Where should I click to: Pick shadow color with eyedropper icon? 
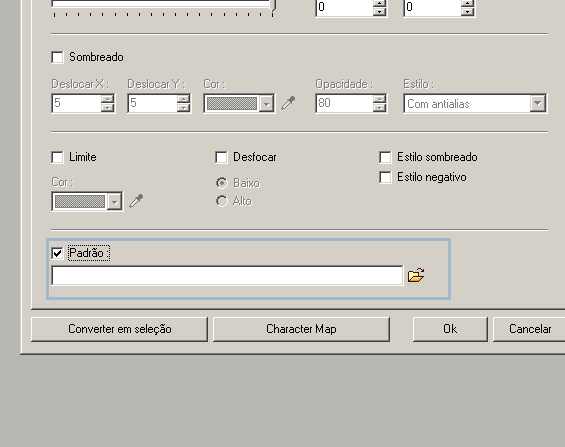(x=288, y=103)
